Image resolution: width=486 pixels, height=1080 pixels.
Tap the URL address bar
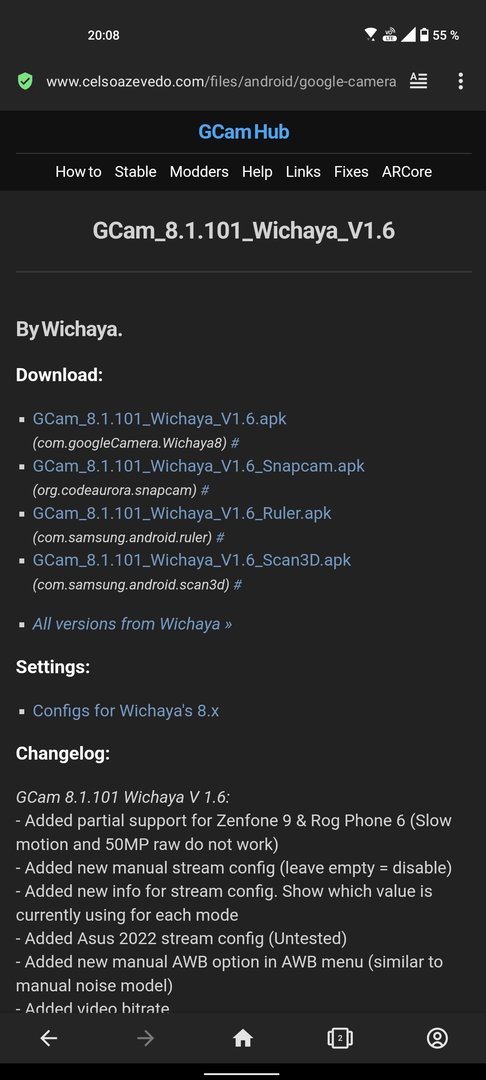point(220,81)
